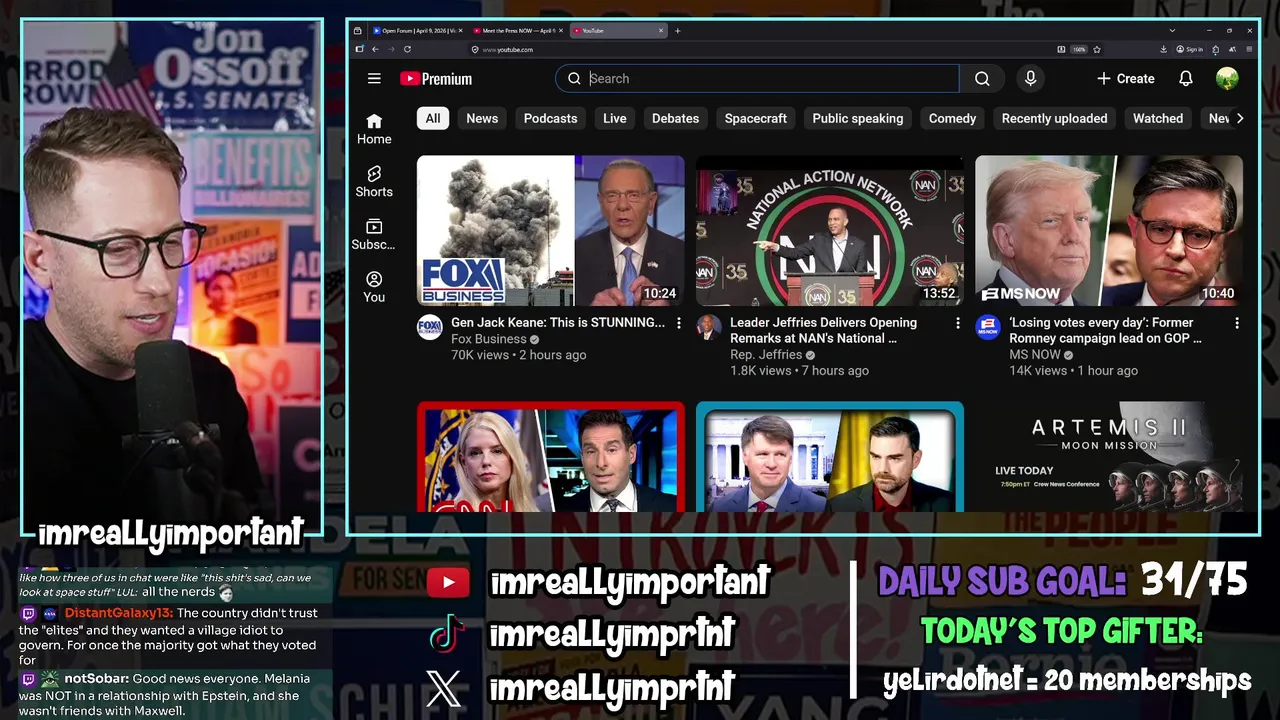Image resolution: width=1280 pixels, height=720 pixels.
Task: Select the Spacecraft filter chip
Action: click(x=756, y=118)
